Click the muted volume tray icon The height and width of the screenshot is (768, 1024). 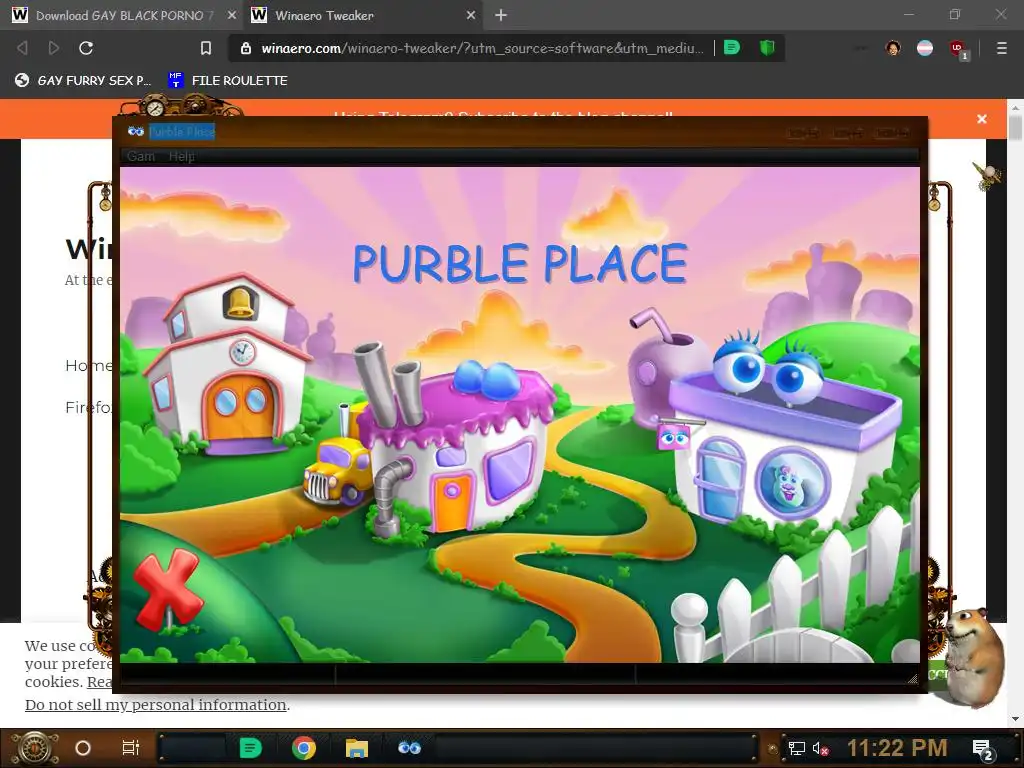pyautogui.click(x=820, y=748)
